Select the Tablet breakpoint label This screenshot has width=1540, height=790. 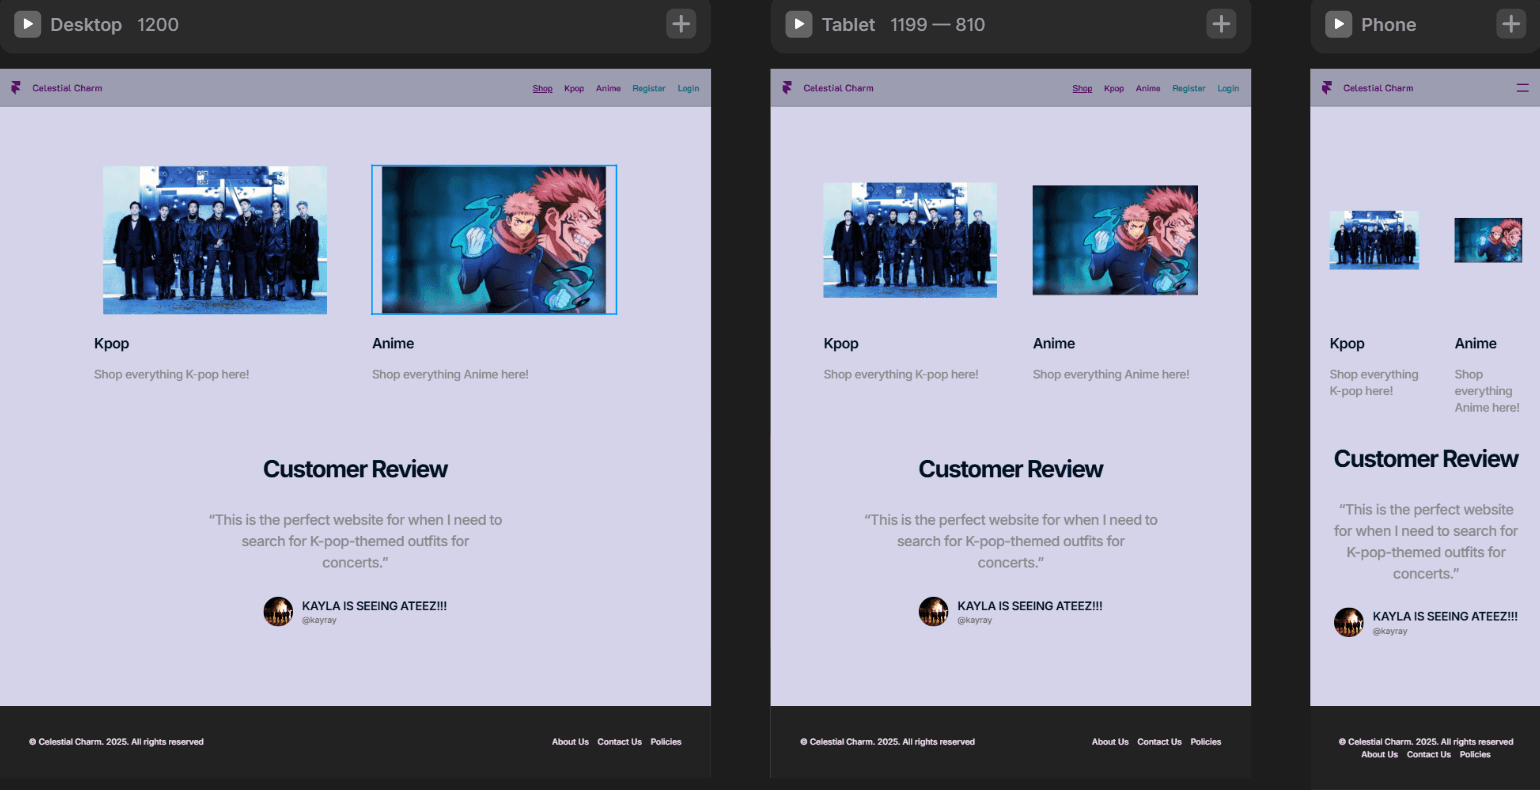coord(848,25)
